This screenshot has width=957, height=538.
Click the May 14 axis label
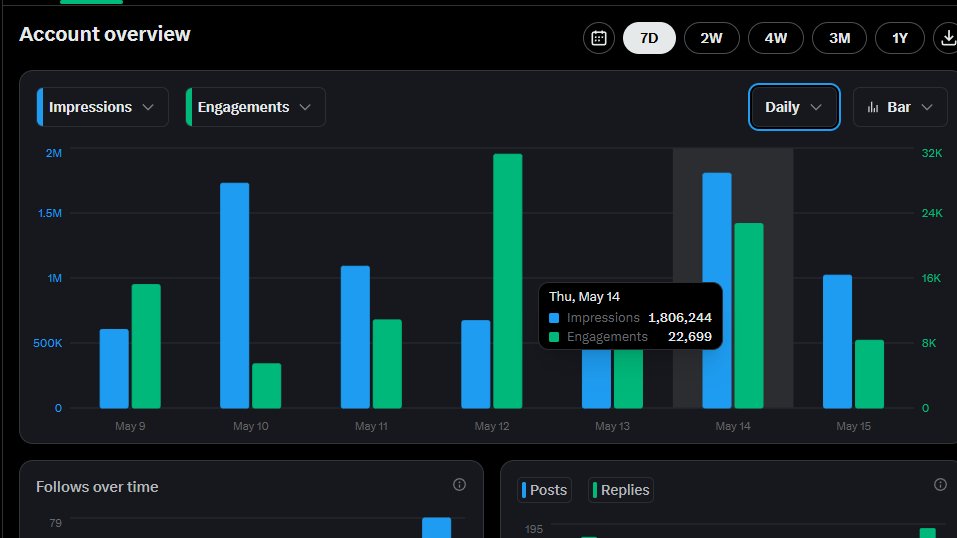click(733, 426)
